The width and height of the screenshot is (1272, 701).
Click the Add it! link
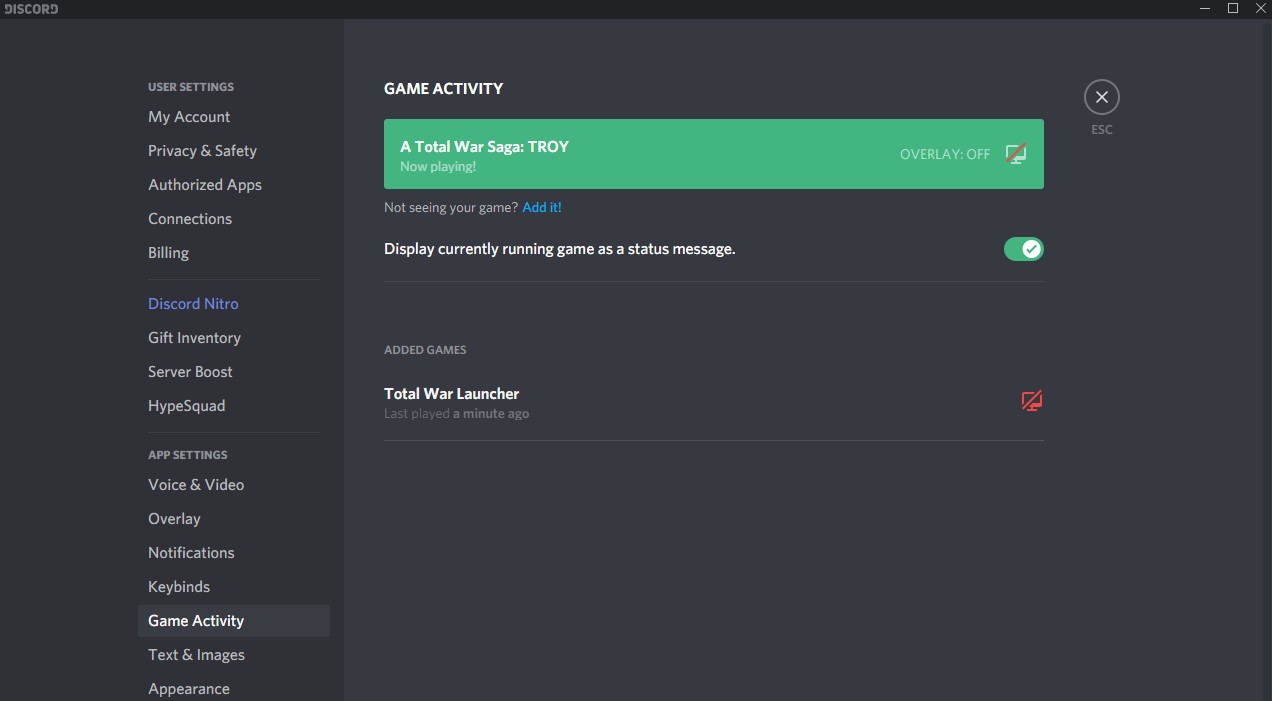pyautogui.click(x=542, y=208)
